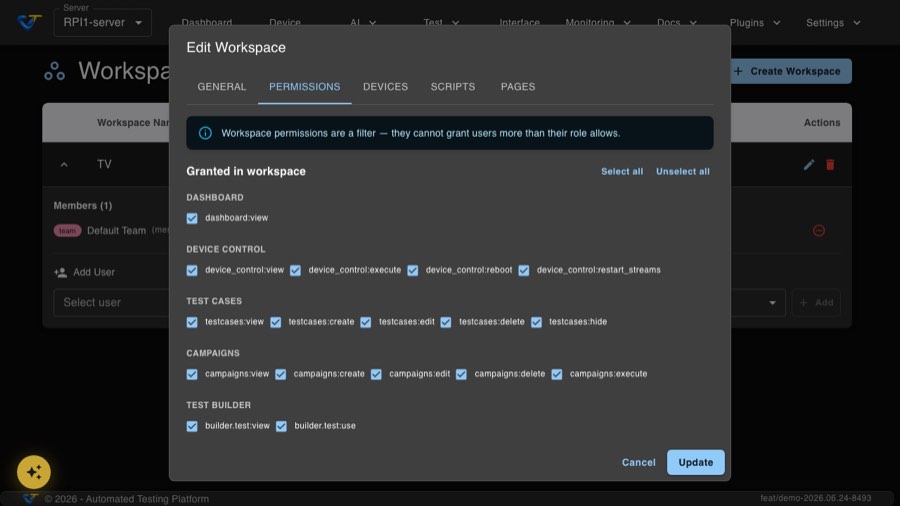
Task: Toggle builder.test:view checkbox
Action: pyautogui.click(x=192, y=426)
